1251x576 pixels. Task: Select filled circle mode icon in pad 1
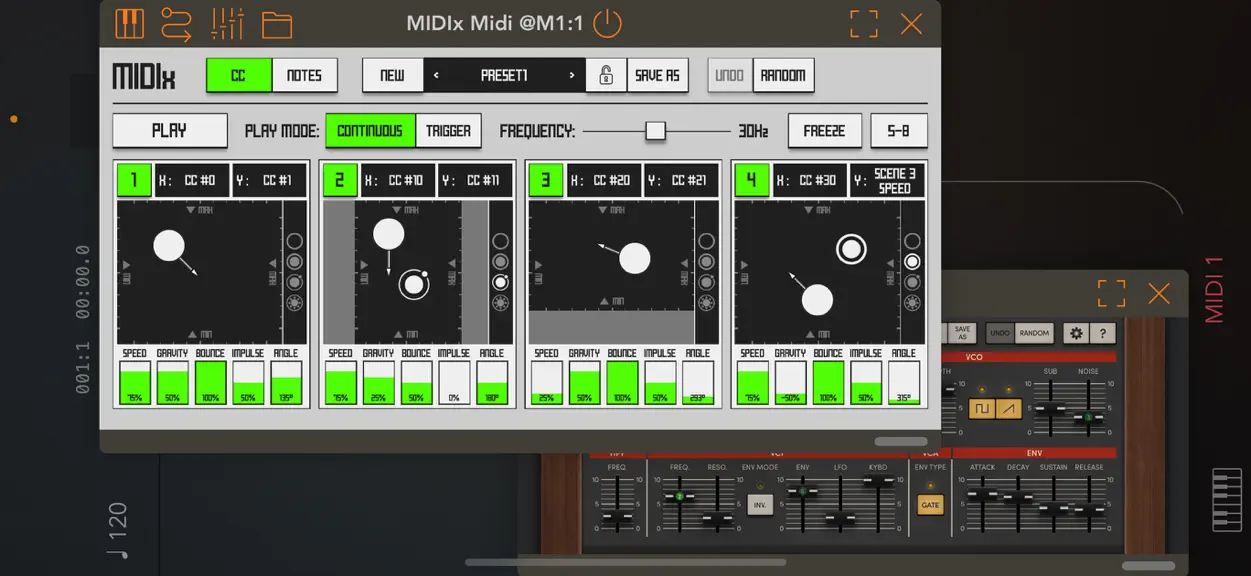click(x=295, y=262)
